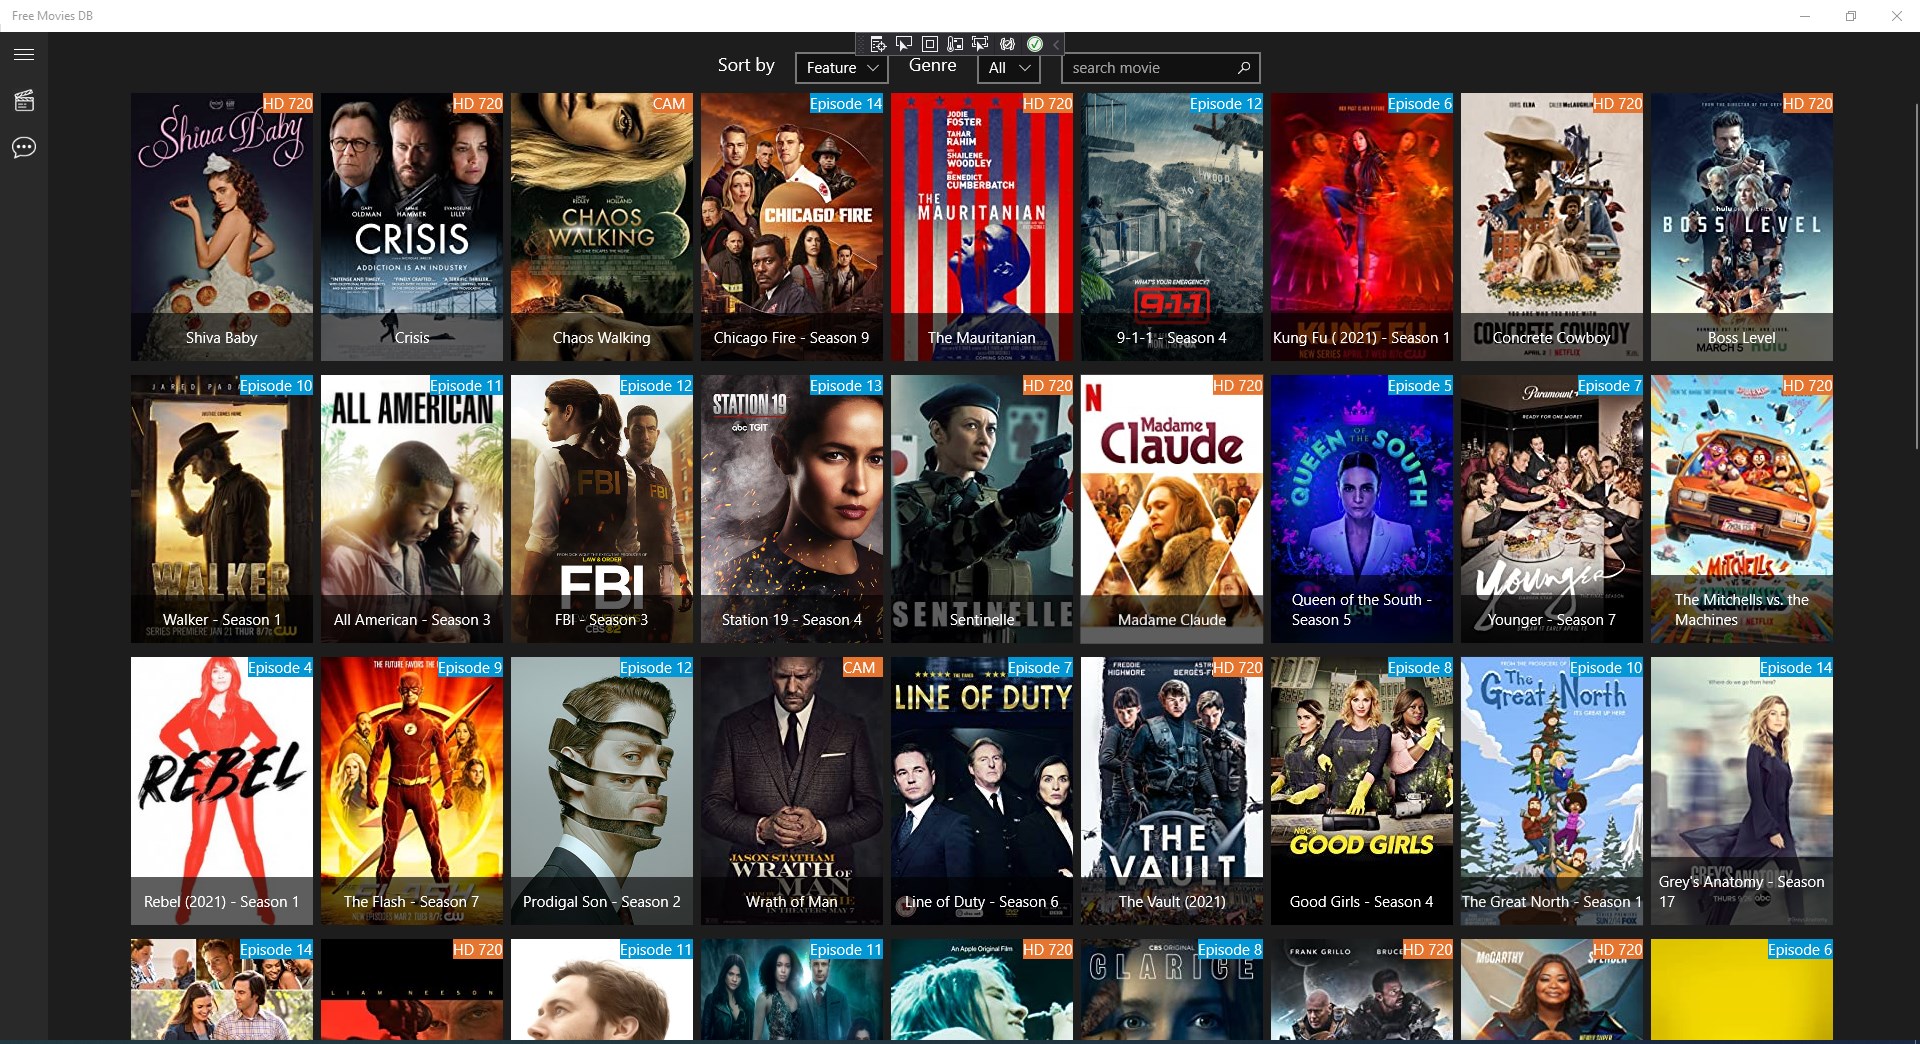Viewport: 1920px width, 1044px height.
Task: Select The Great North Season 1 poster
Action: pyautogui.click(x=1552, y=791)
